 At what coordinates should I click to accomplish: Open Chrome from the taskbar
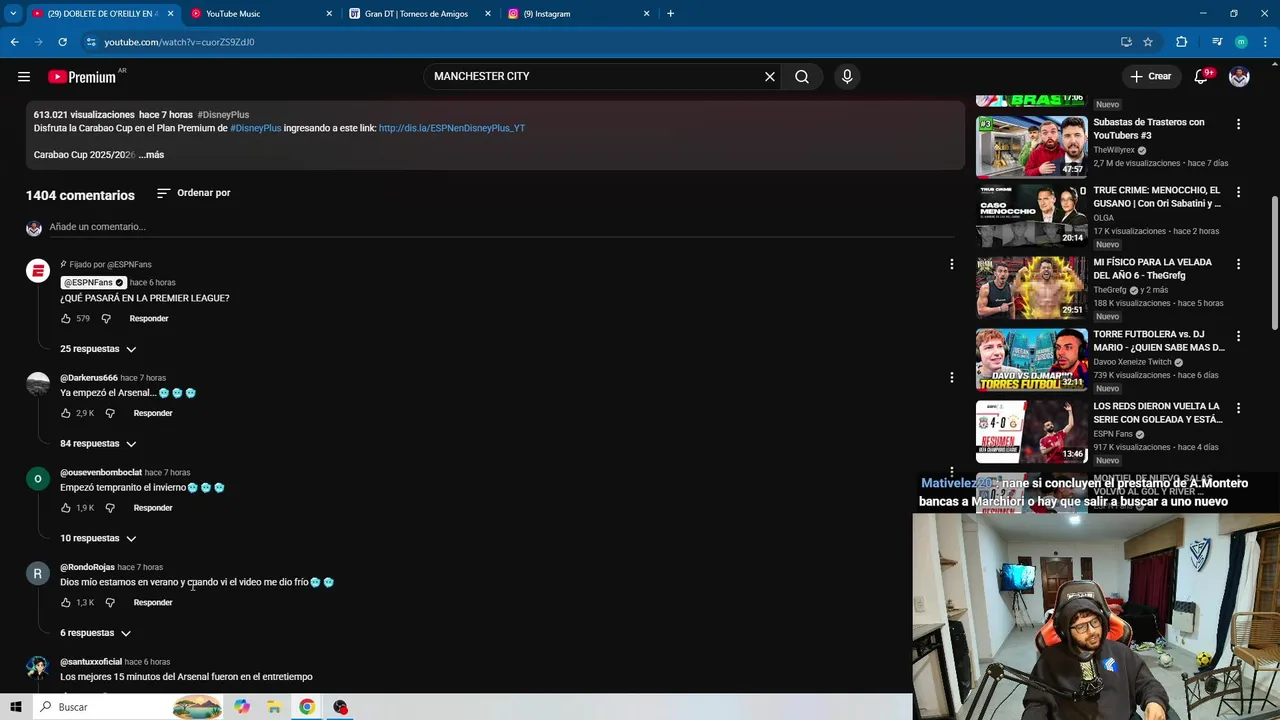point(307,707)
